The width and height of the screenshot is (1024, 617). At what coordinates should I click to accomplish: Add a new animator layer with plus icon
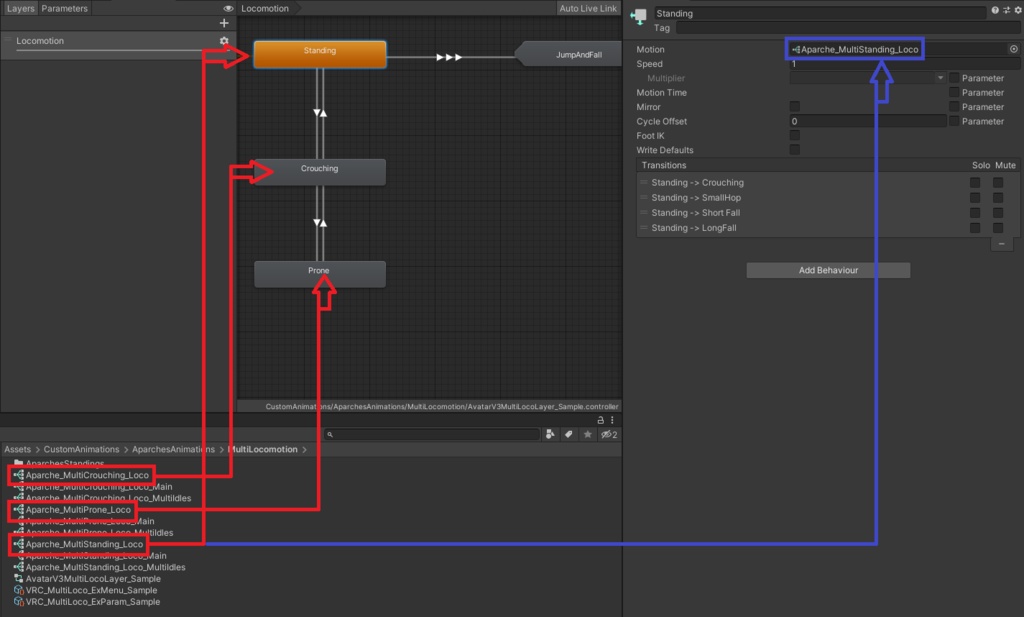click(x=225, y=22)
